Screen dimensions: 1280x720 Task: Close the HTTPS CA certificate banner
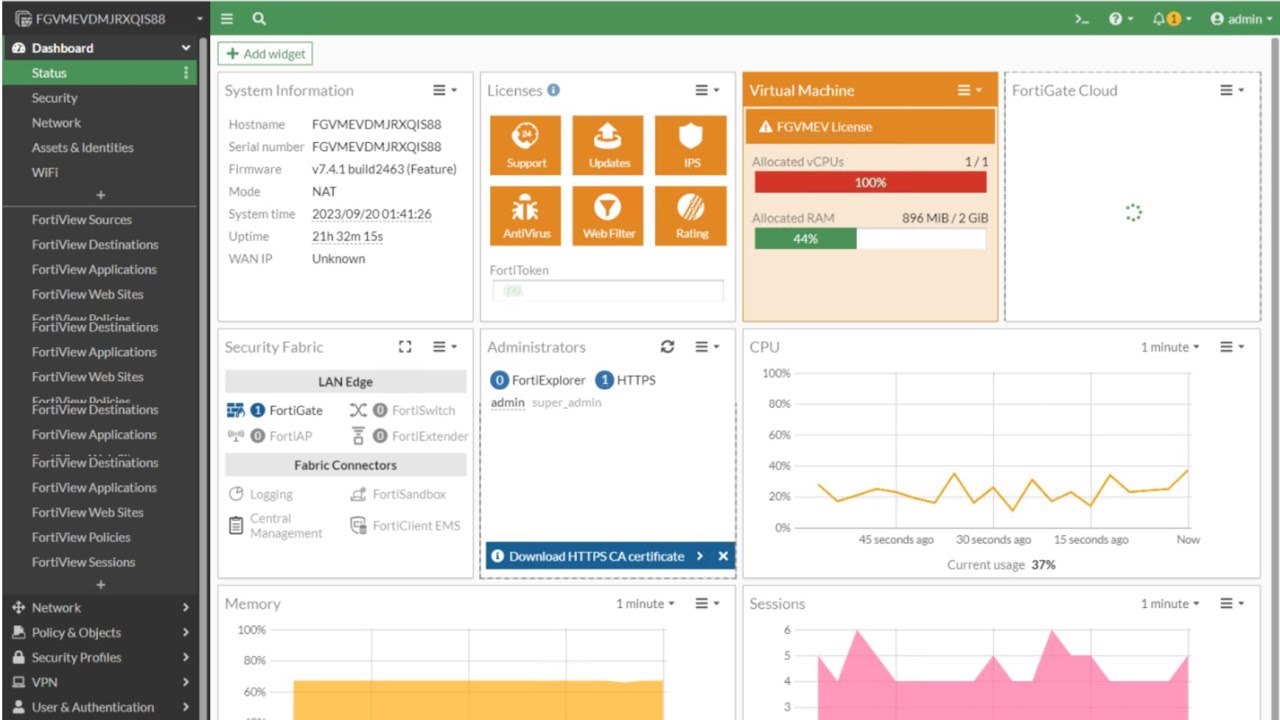pos(723,556)
